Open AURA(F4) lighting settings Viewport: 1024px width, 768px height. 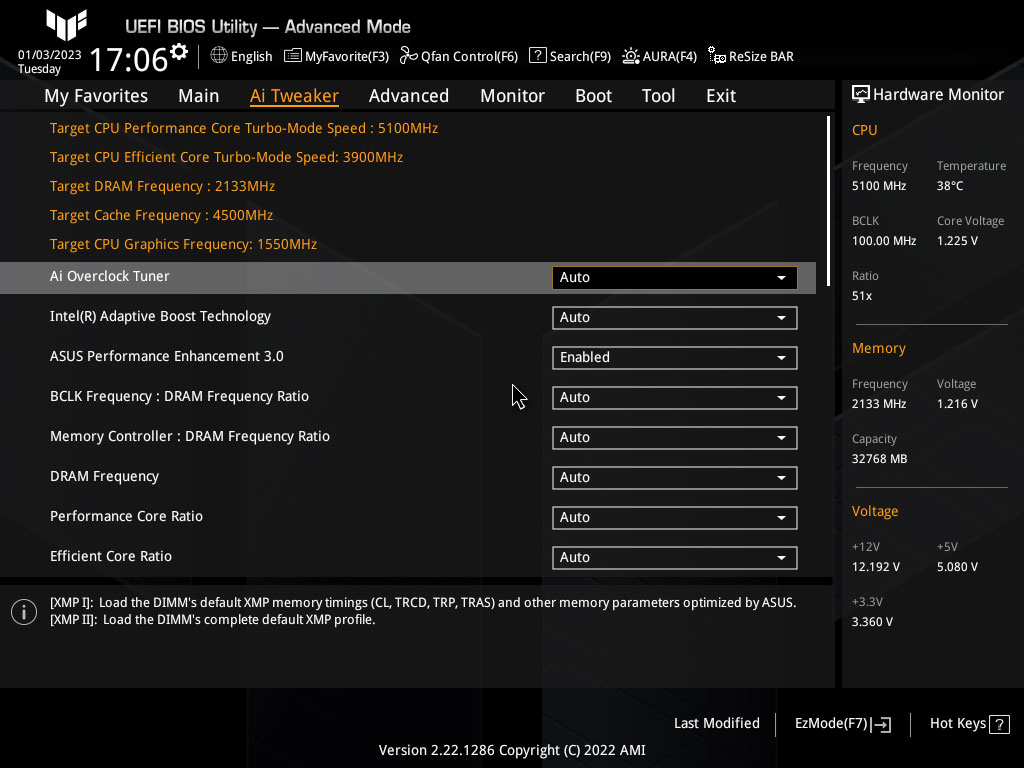click(x=631, y=56)
